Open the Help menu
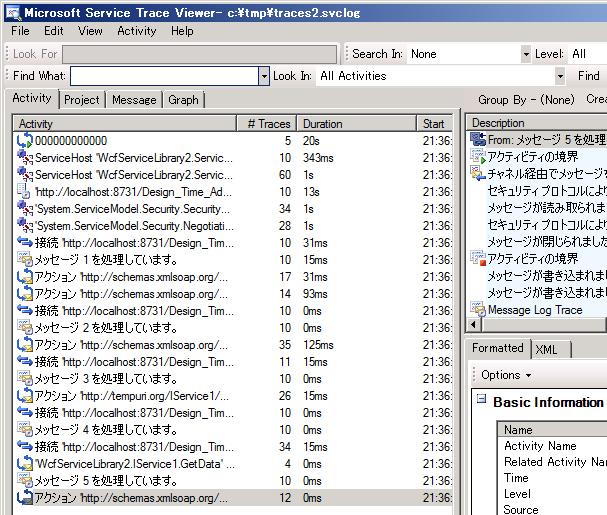 click(182, 31)
